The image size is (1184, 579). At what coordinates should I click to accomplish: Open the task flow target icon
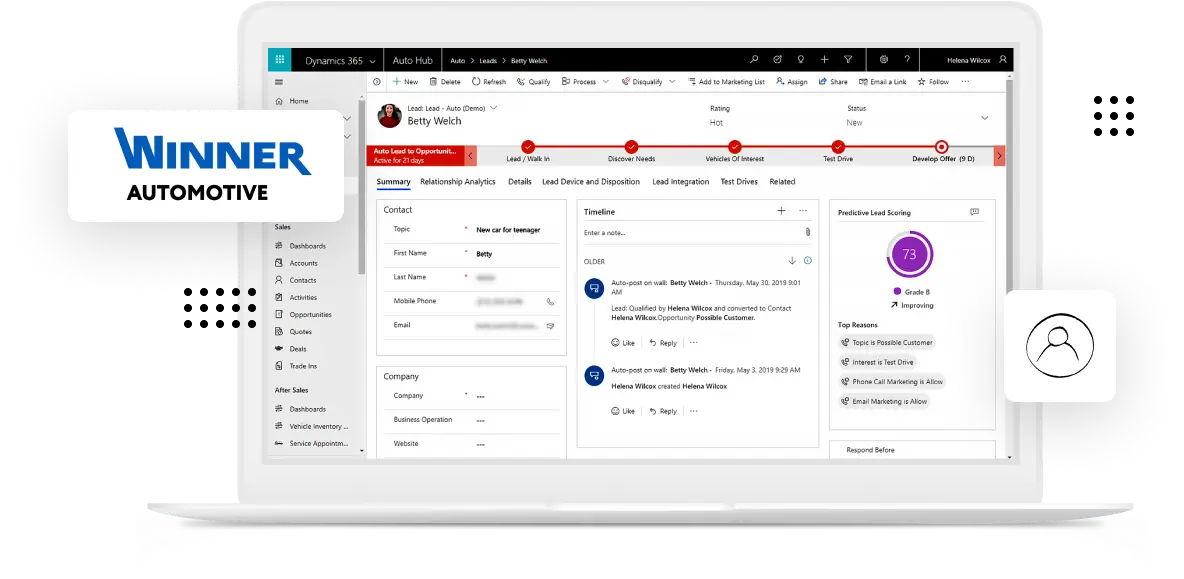(777, 60)
